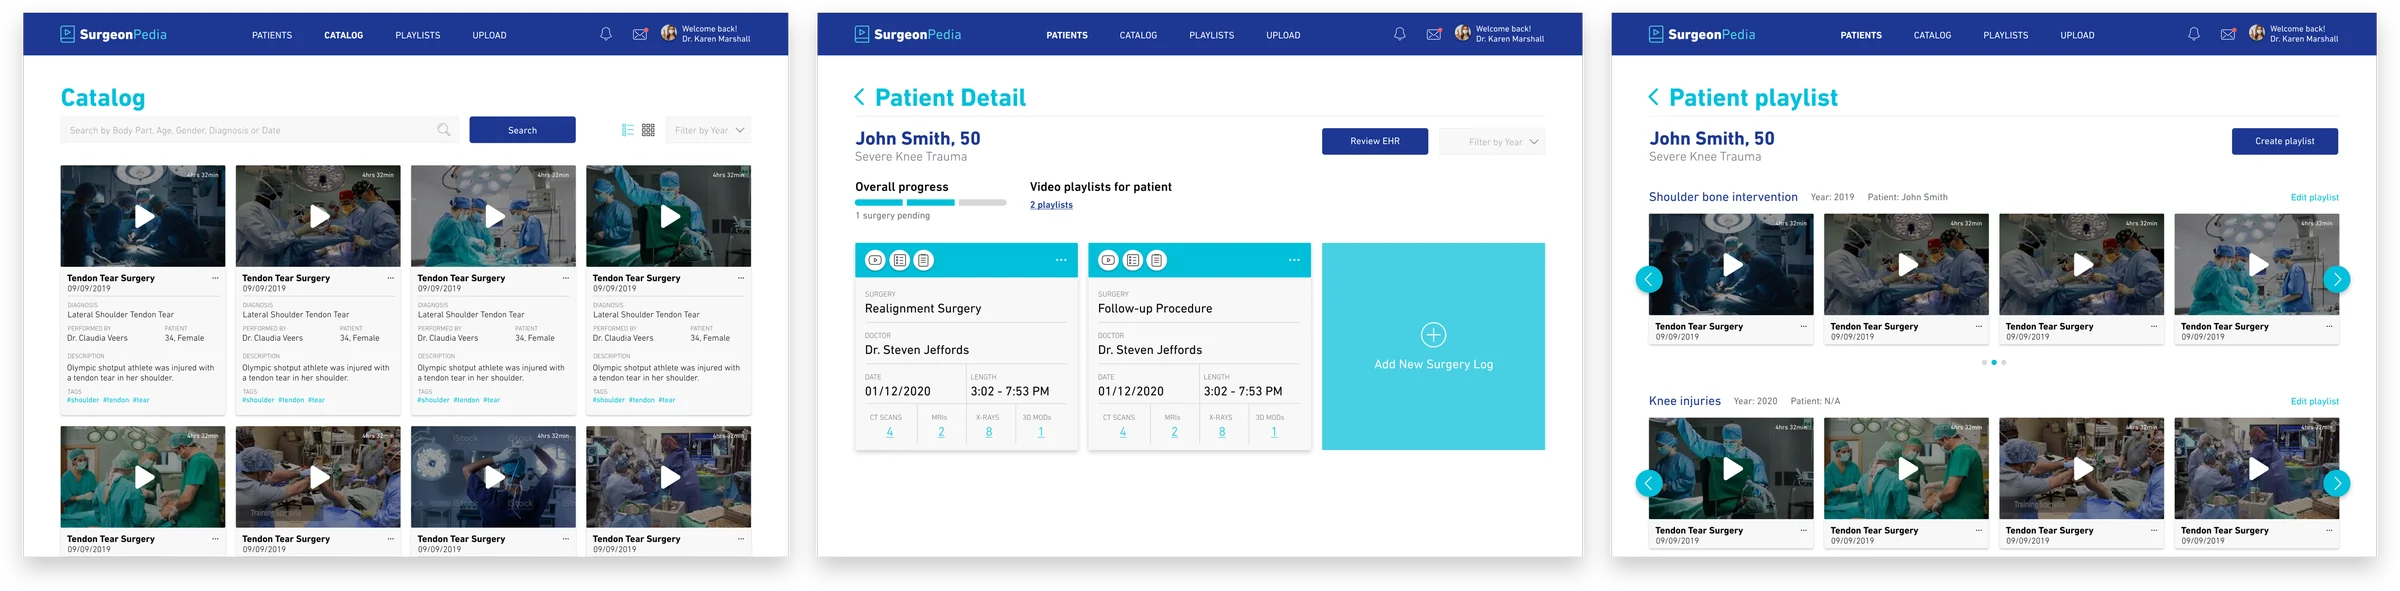The width and height of the screenshot is (2400, 591).
Task: Go back using the Patient Detail chevron
Action: (x=859, y=97)
